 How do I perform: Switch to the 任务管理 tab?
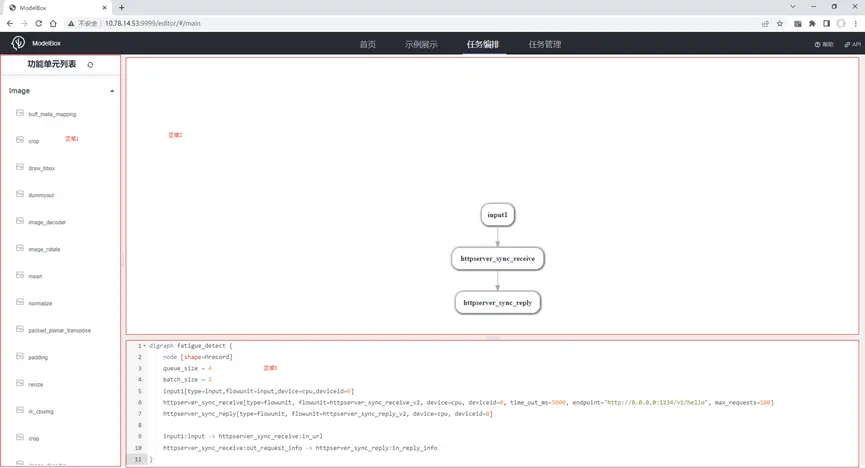click(545, 44)
